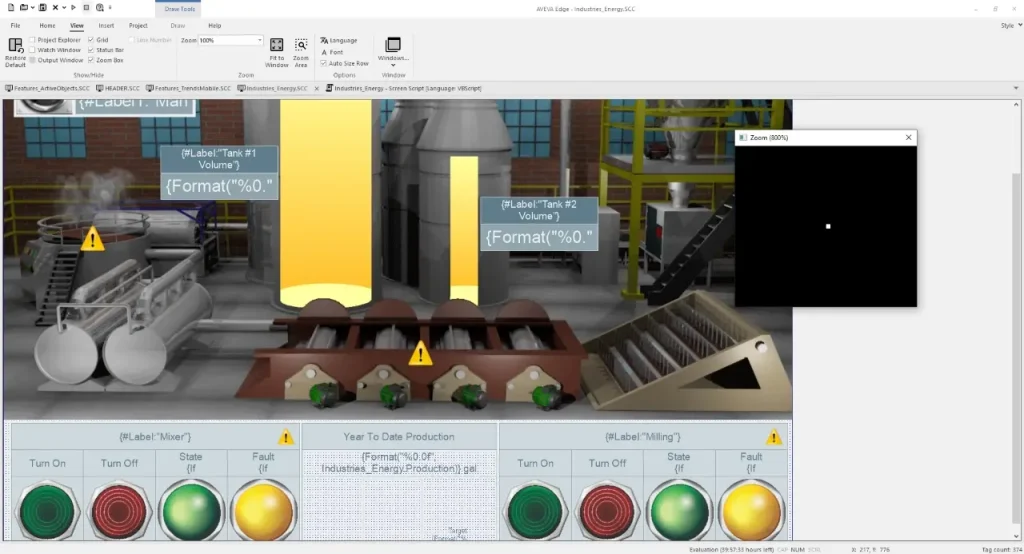The image size is (1024, 554).
Task: Click the Save icon in quick access toolbar
Action: pyautogui.click(x=42, y=8)
